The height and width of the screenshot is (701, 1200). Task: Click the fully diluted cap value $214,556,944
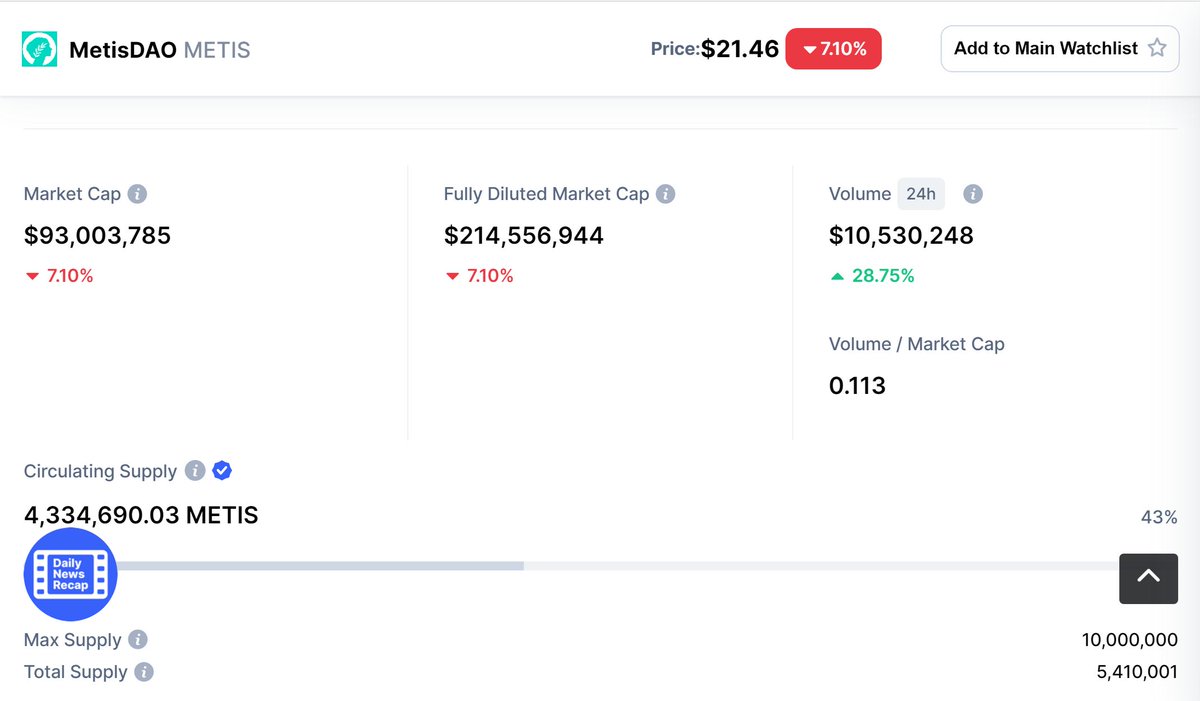524,236
